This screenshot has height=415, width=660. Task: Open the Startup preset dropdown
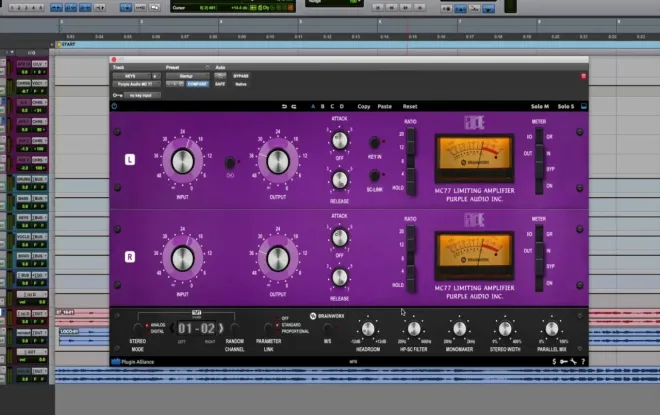[x=187, y=76]
